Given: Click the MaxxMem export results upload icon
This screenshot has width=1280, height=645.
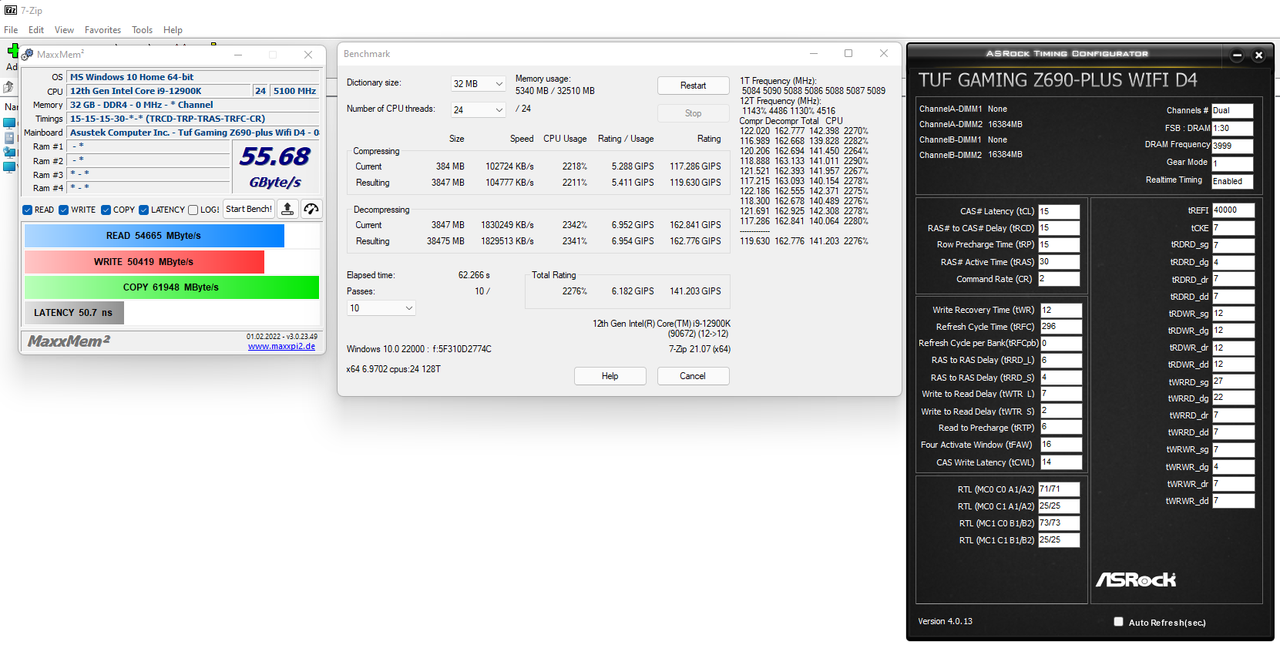Looking at the screenshot, I should pyautogui.click(x=287, y=209).
